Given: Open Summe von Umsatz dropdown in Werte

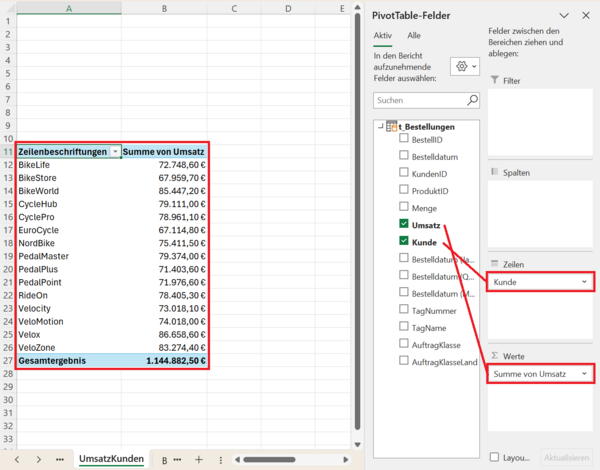Looking at the screenshot, I should [x=583, y=374].
